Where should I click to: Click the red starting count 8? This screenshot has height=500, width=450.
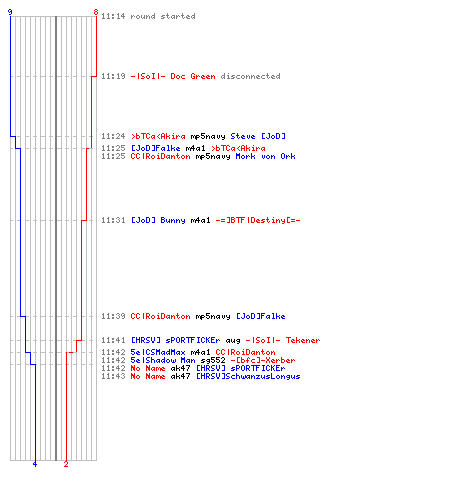point(96,12)
